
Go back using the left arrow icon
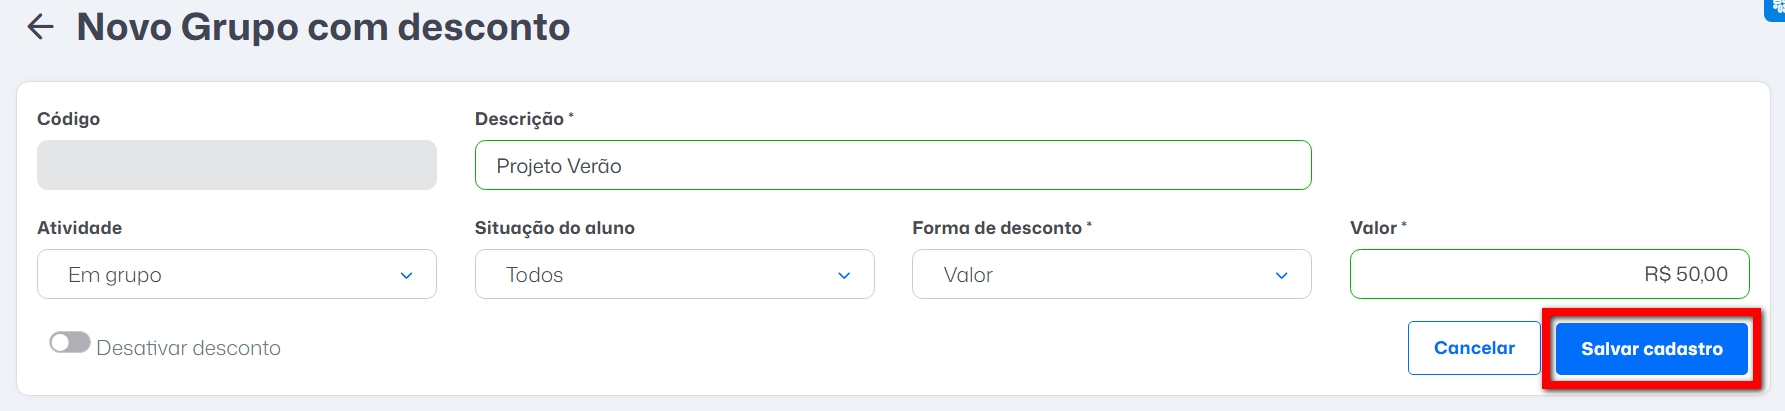pos(40,27)
